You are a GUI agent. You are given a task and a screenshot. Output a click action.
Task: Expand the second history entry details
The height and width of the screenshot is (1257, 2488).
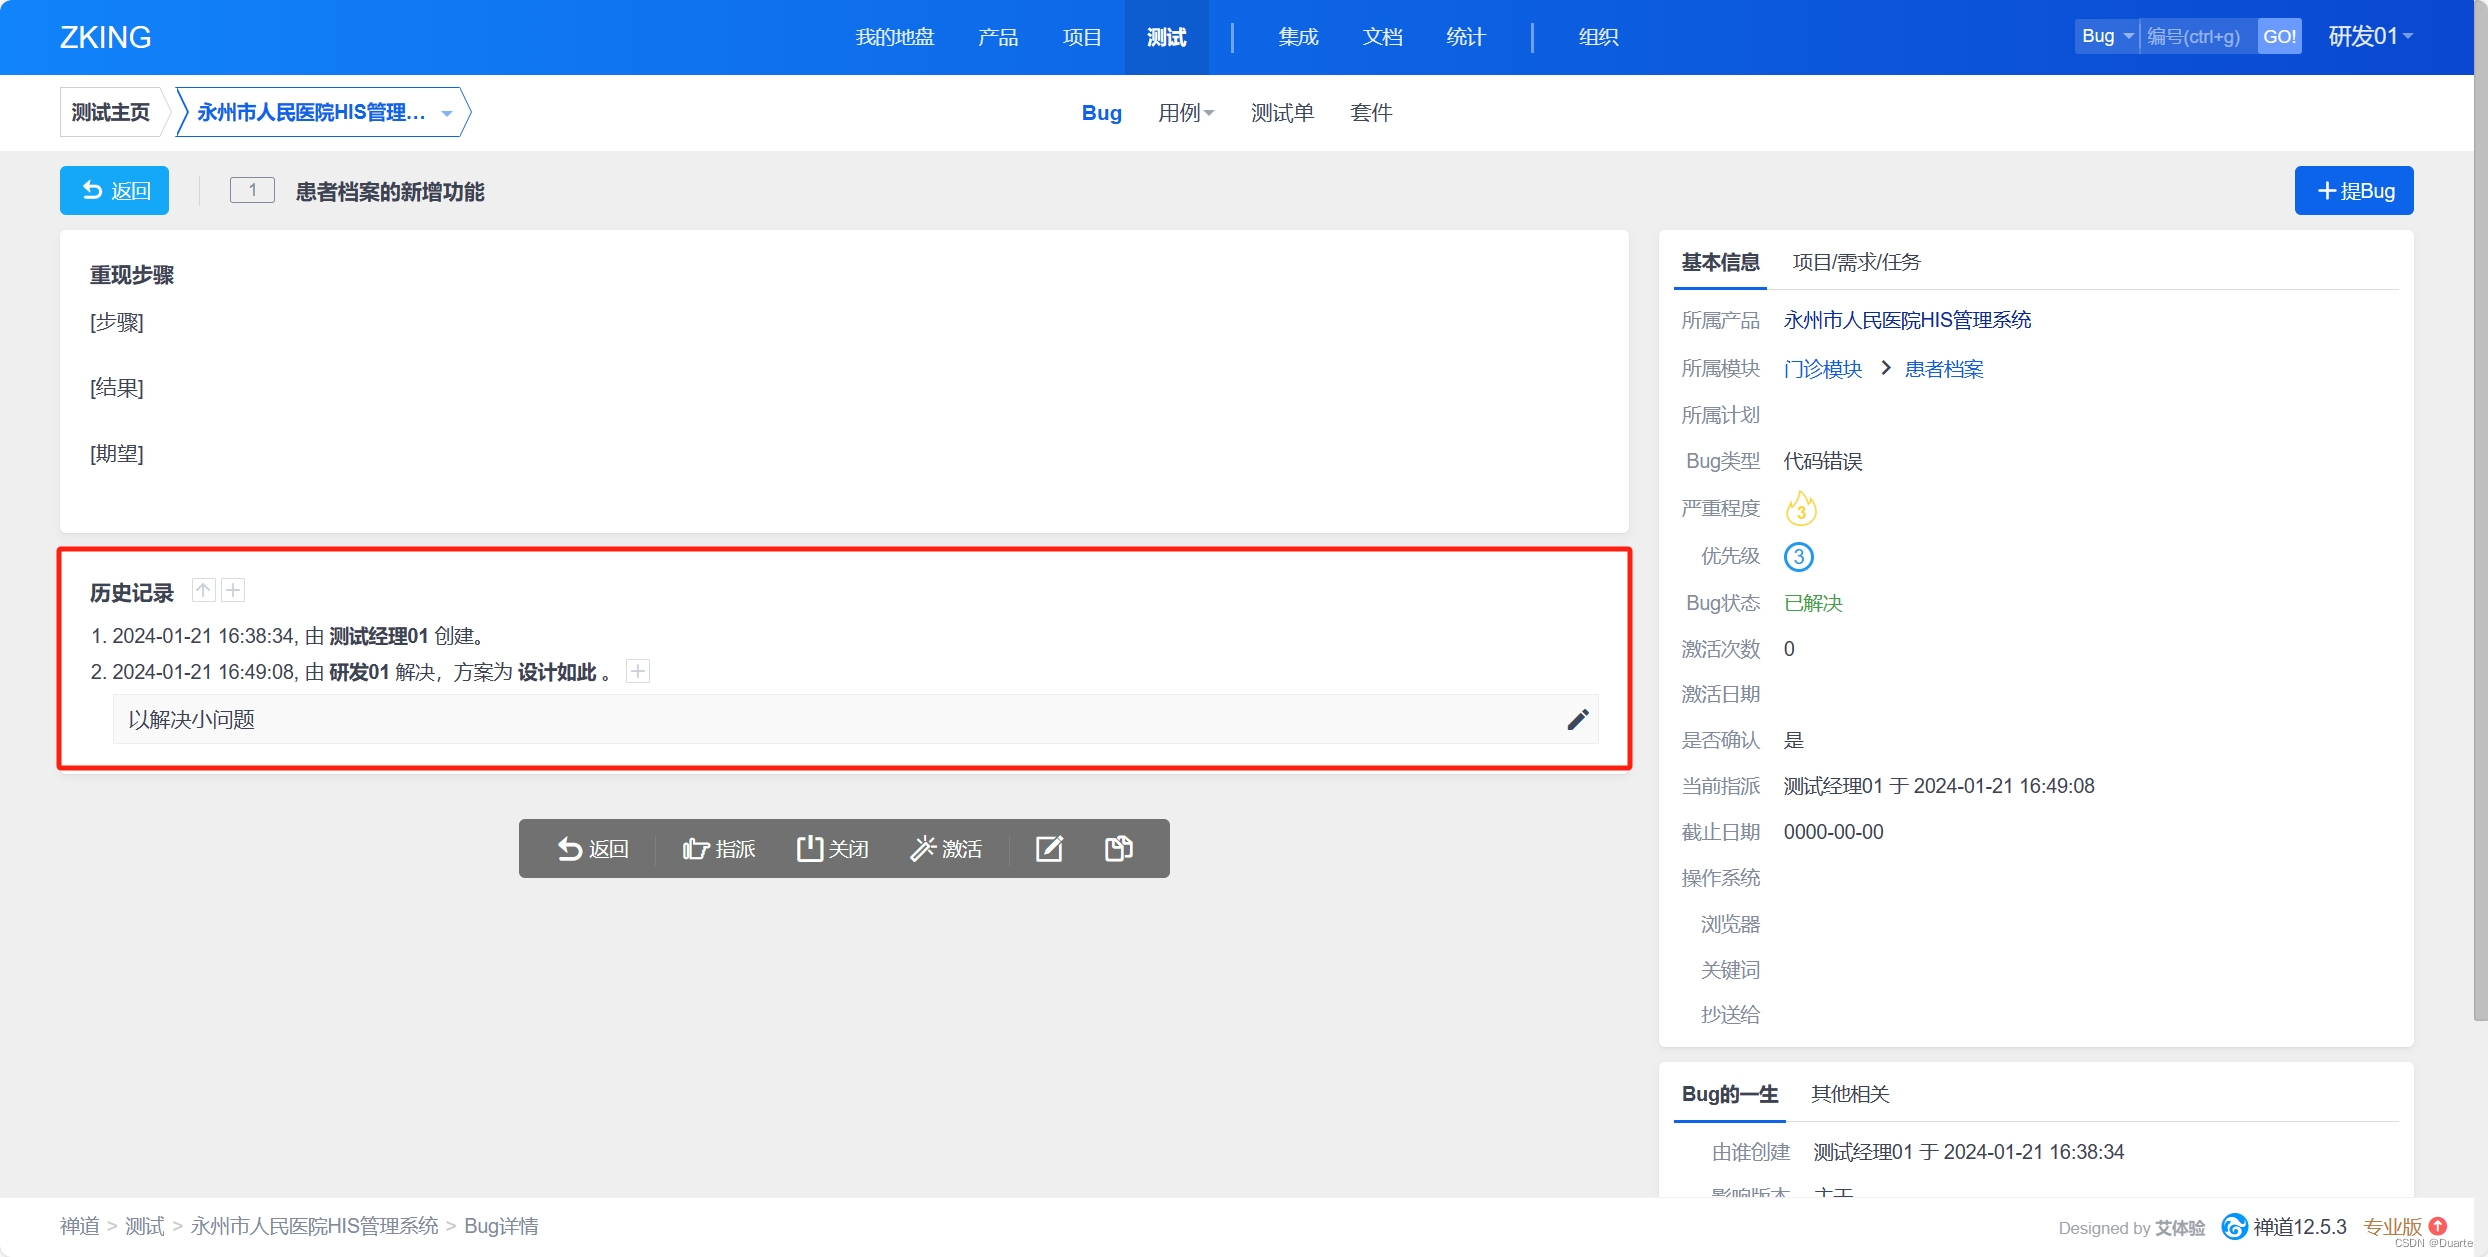638,672
